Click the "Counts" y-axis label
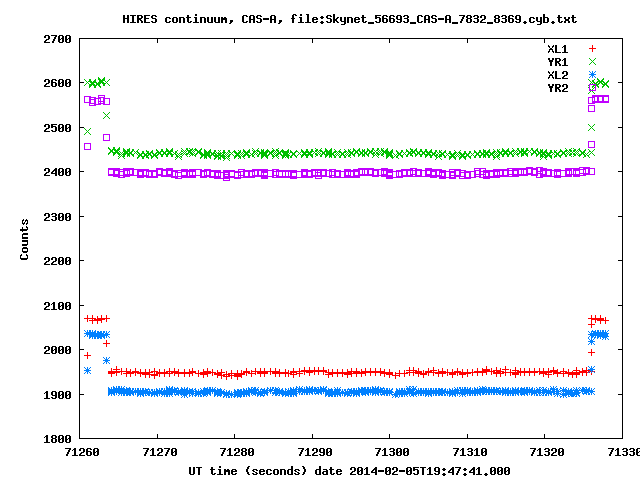 (x=24, y=239)
